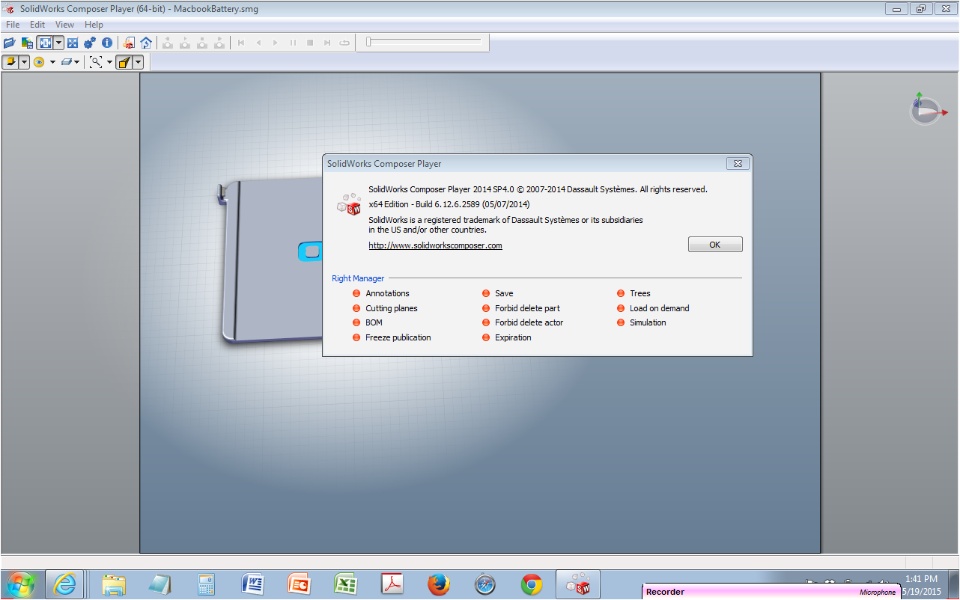Click the fourth greyed camera view icon
This screenshot has width=960, height=600.
pos(219,43)
